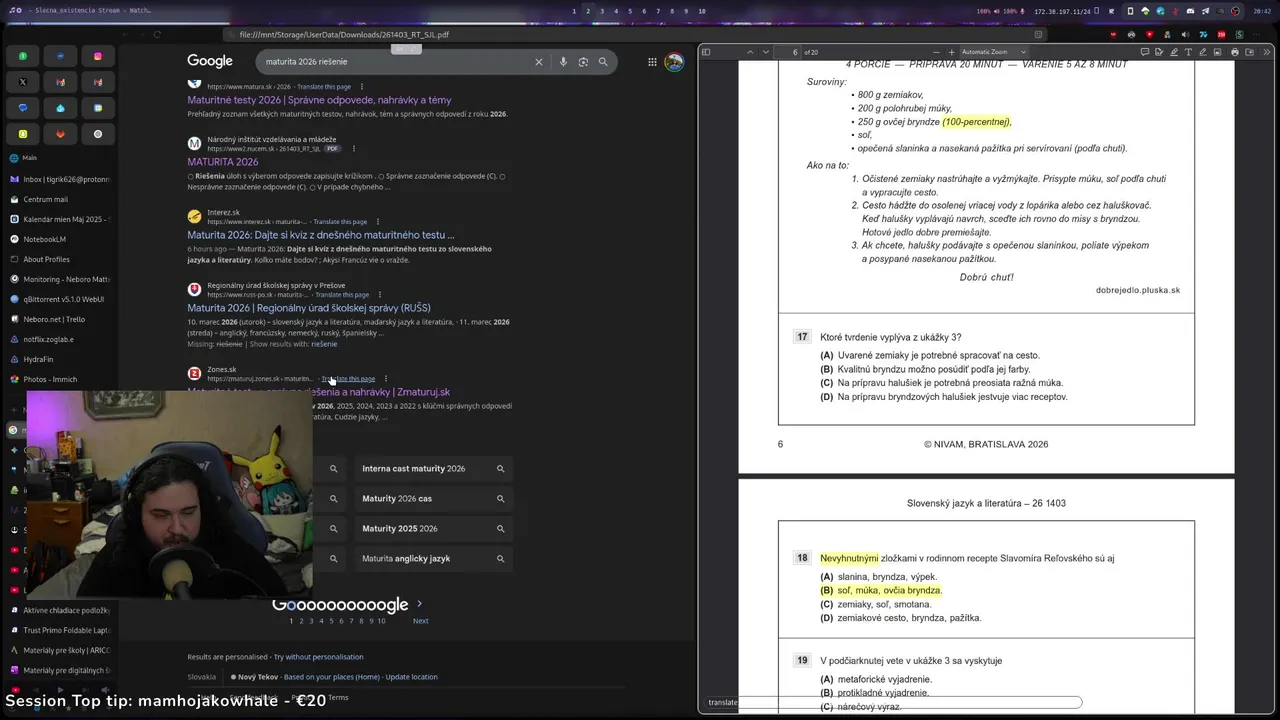Image resolution: width=1280 pixels, height=720 pixels.
Task: Go to Next results page
Action: pos(420,621)
